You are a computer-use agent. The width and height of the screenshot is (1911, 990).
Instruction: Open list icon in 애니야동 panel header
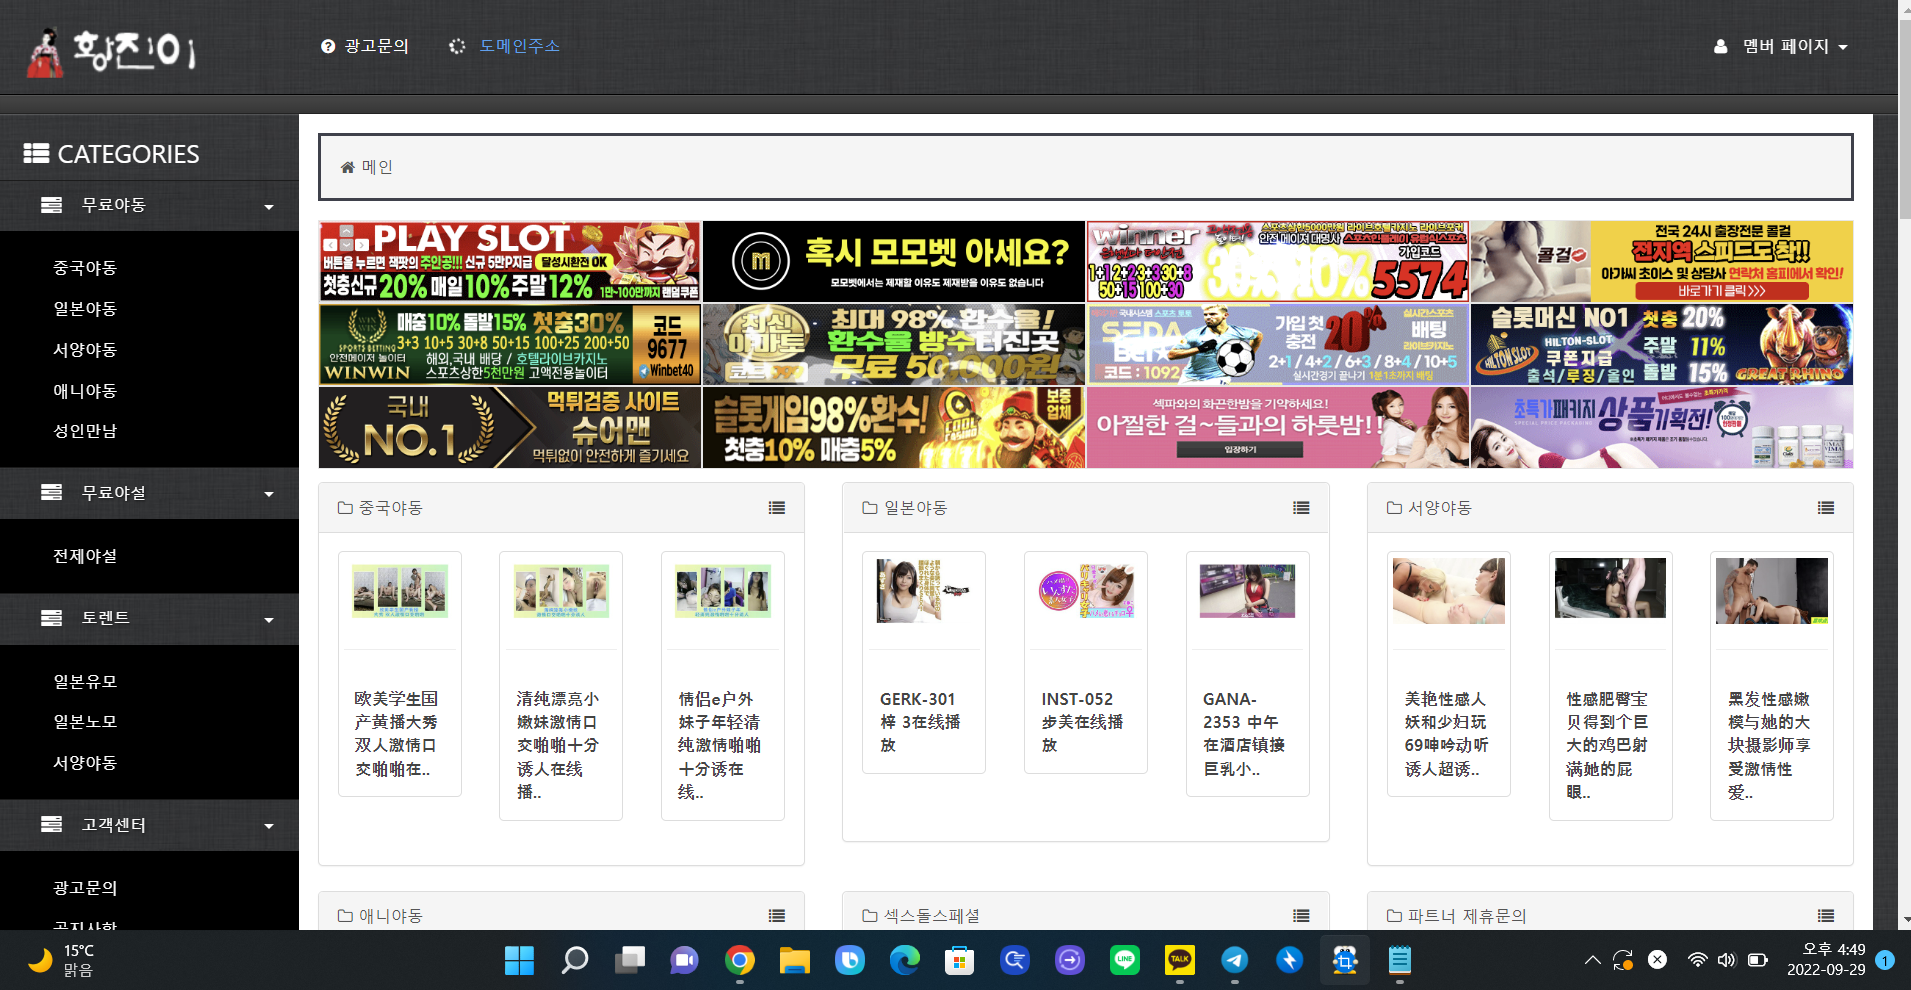(777, 916)
